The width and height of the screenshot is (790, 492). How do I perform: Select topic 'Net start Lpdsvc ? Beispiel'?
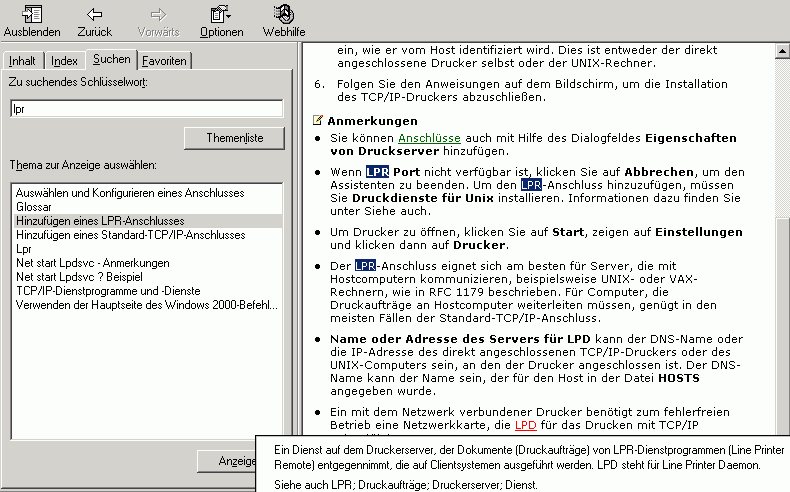point(146,277)
